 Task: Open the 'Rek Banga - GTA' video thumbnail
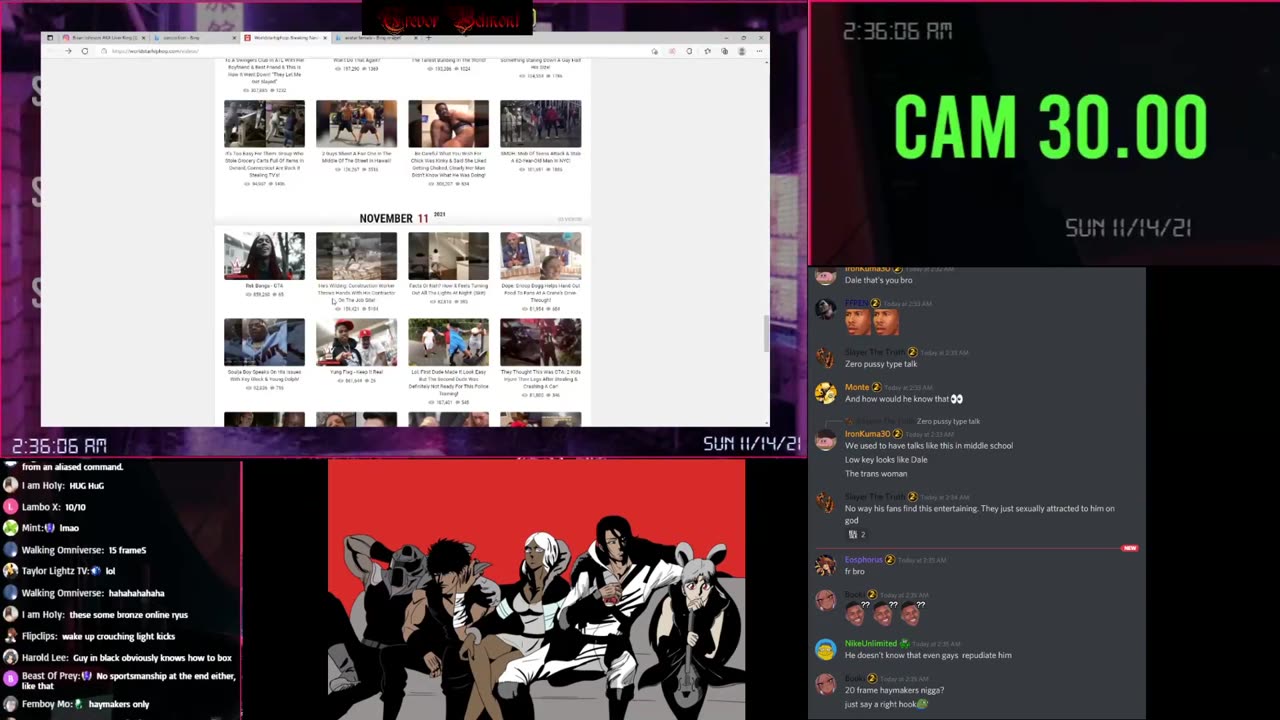tap(264, 256)
